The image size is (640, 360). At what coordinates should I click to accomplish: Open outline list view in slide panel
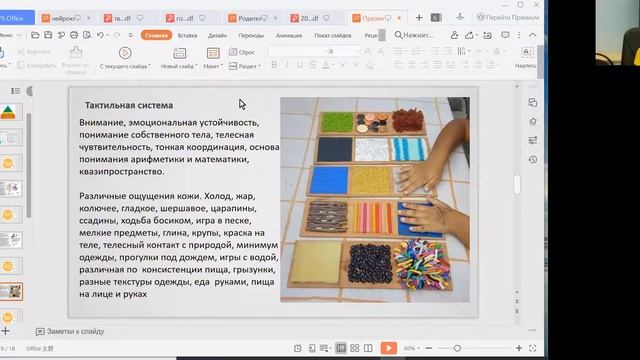tap(16, 91)
